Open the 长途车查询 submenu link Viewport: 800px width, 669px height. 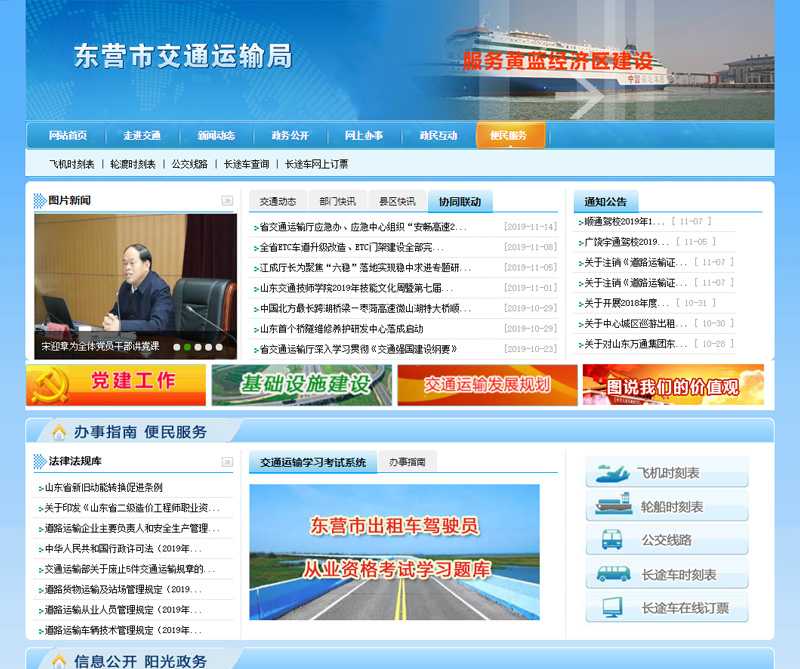[246, 164]
